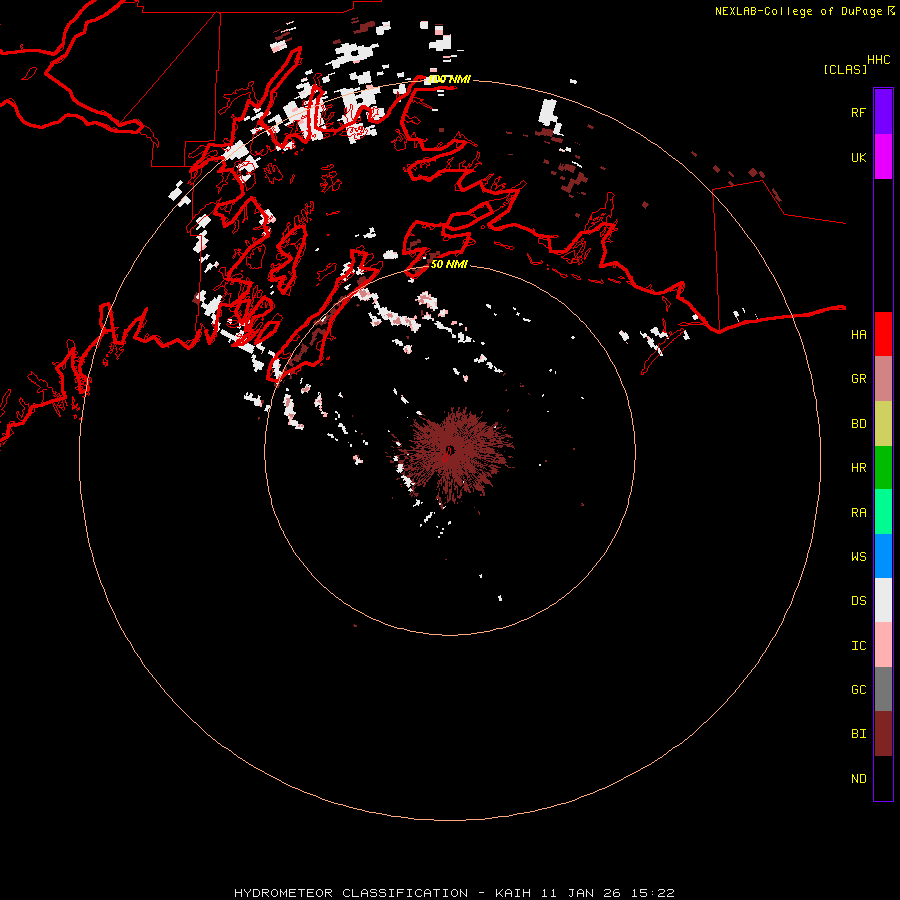Click the IC light pink legend swatch

click(x=883, y=645)
